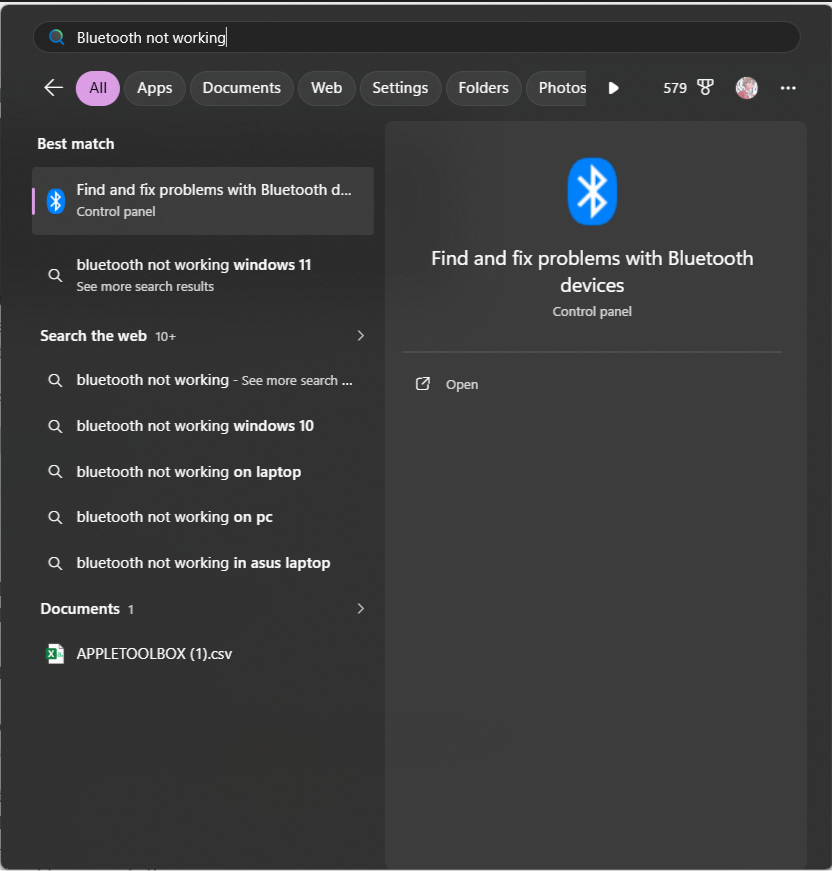Click the search magnifier icon in search box
The image size is (832, 871).
click(56, 37)
